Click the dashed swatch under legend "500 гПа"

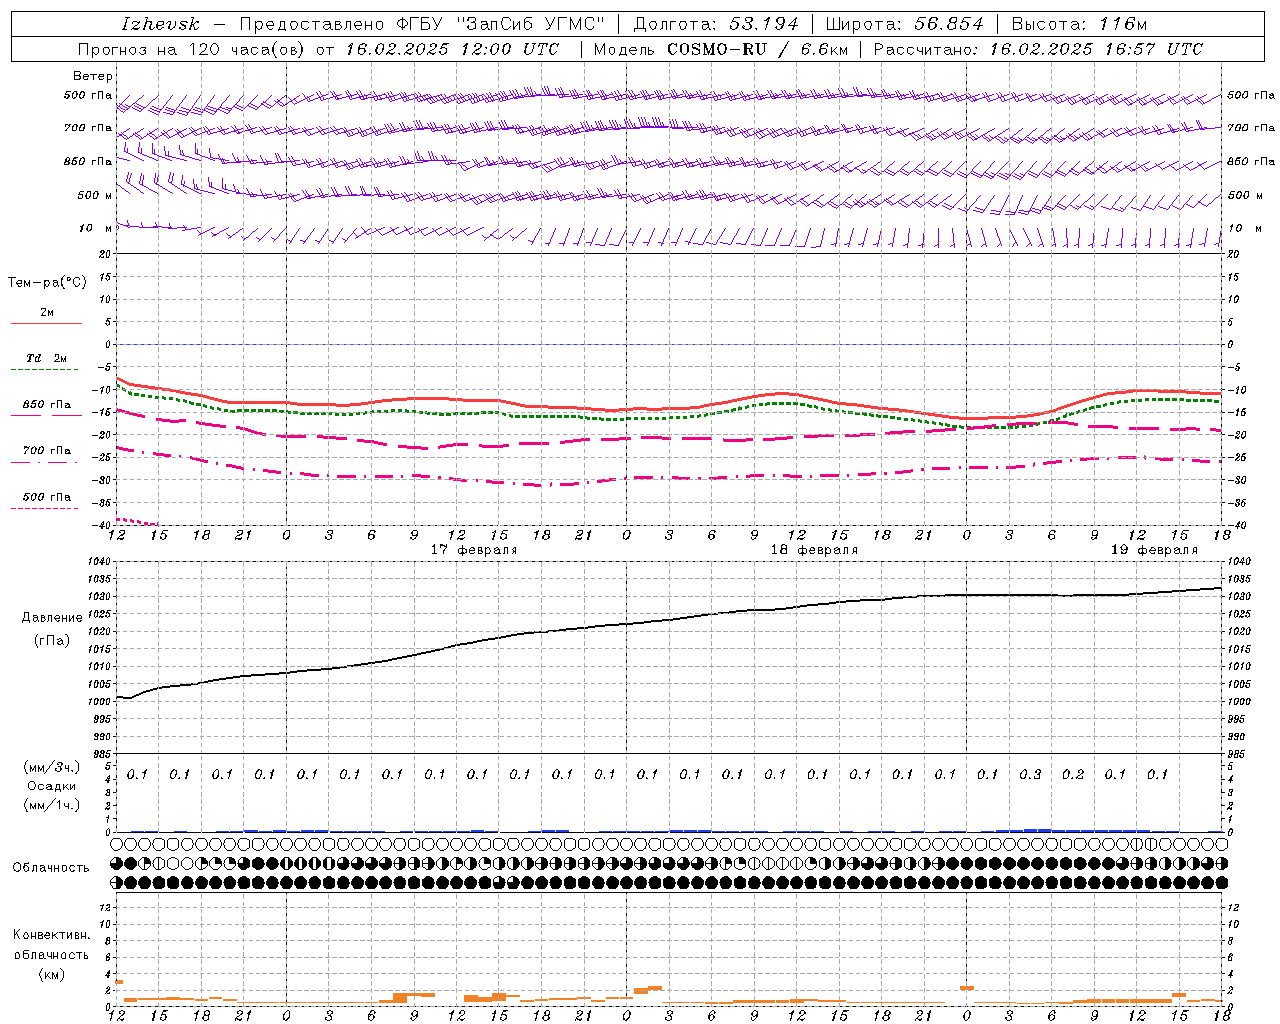44,508
